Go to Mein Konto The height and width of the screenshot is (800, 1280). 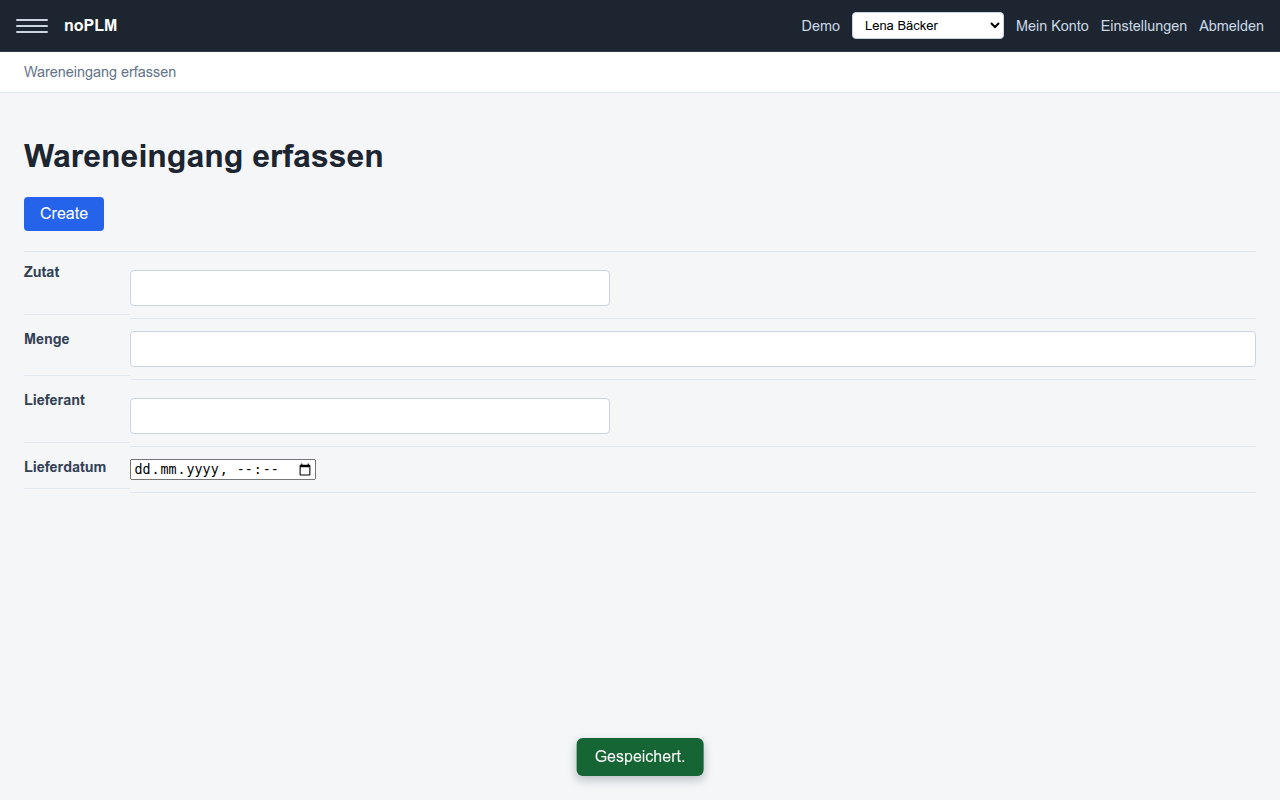[1052, 26]
